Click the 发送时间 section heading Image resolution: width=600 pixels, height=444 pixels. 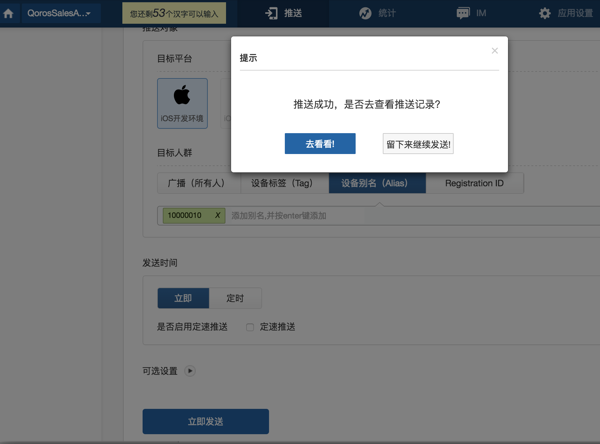tap(160, 263)
